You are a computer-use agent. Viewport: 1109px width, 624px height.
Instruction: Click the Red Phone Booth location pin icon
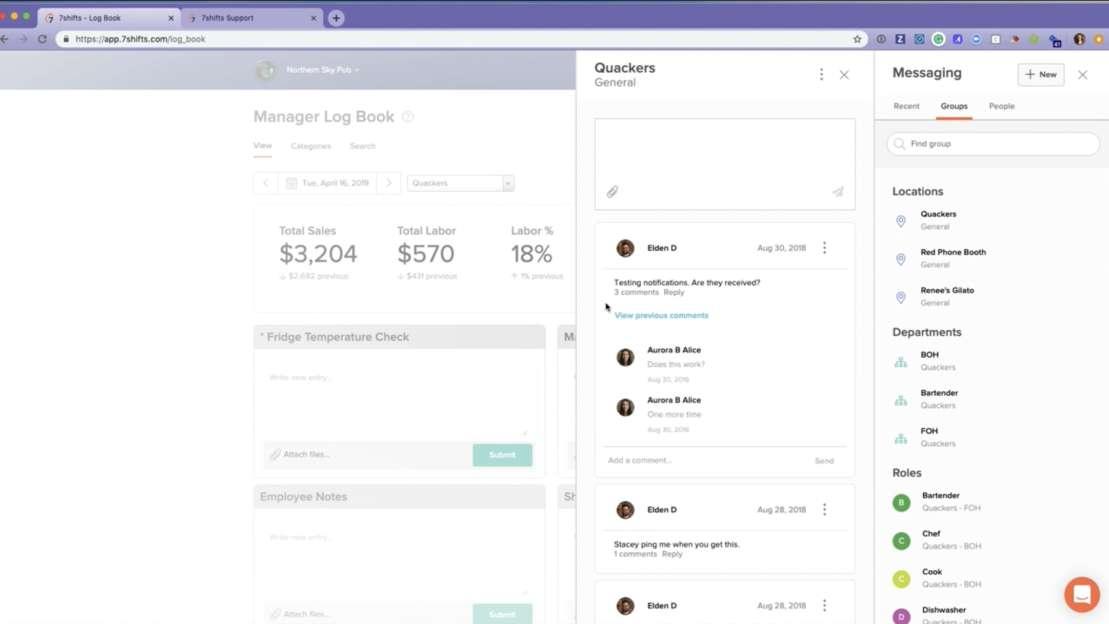coord(901,259)
